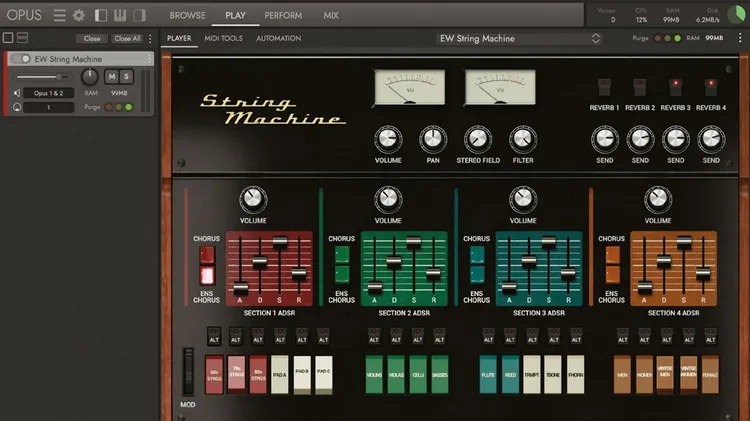Enable the 60s STRGS rocker
The height and width of the screenshot is (421, 750).
[214, 375]
